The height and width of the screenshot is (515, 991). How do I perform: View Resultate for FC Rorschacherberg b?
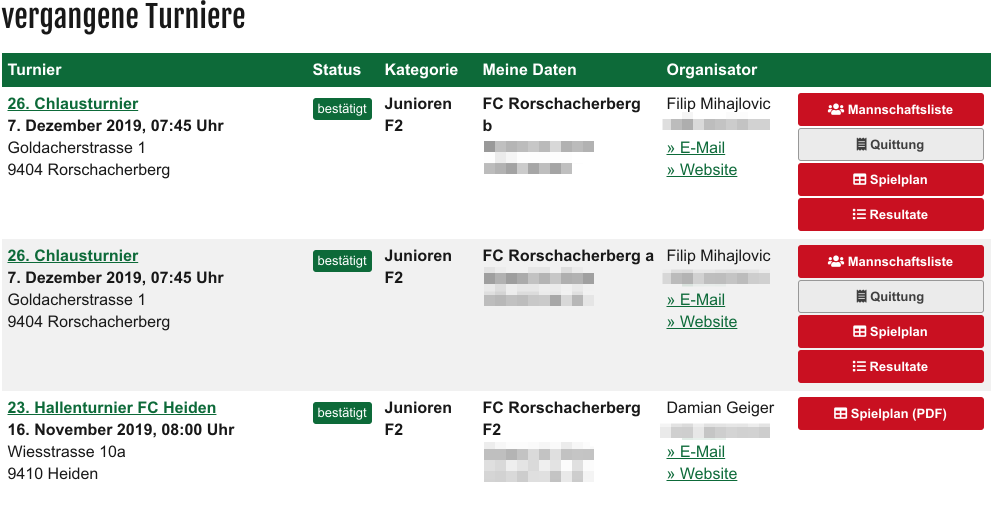890,215
